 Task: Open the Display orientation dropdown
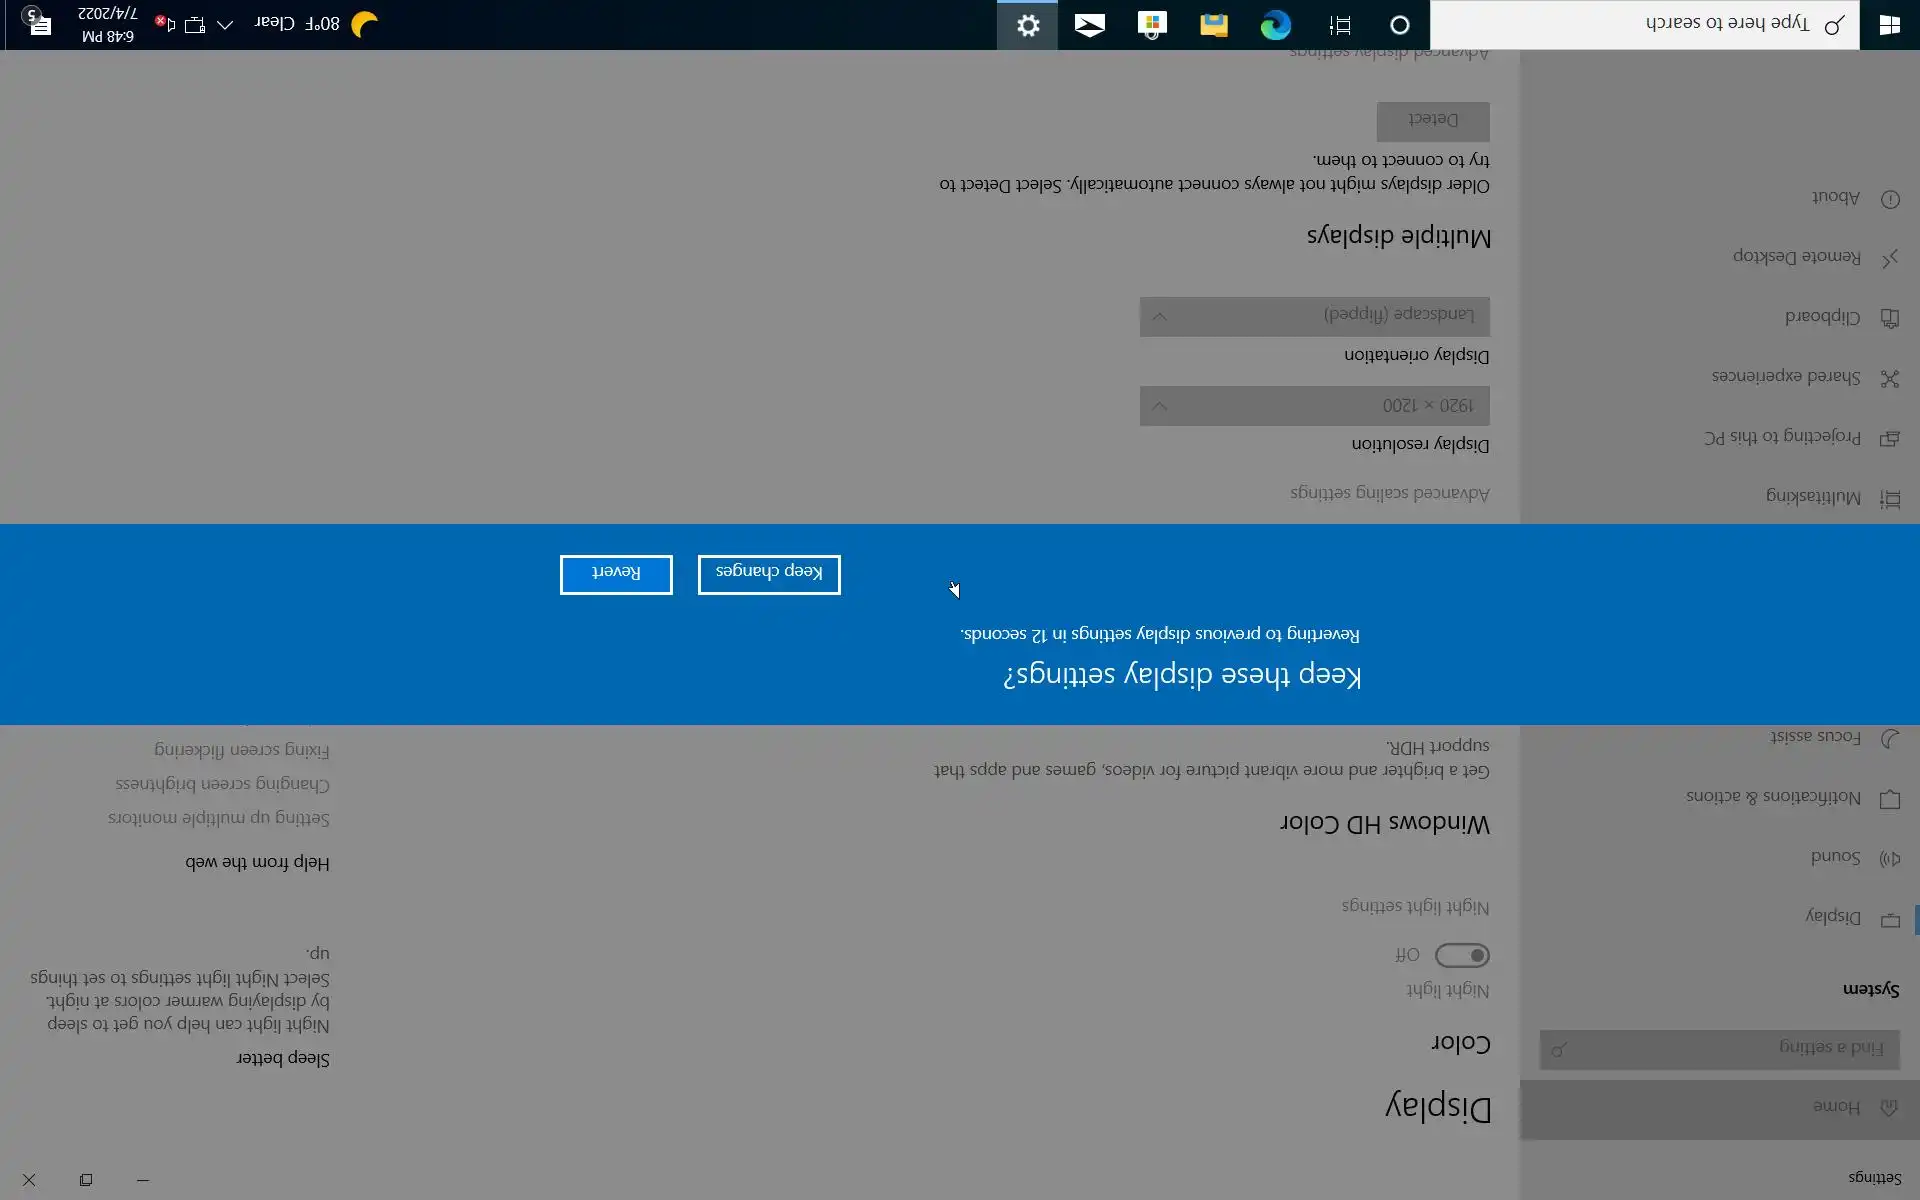coord(1314,316)
